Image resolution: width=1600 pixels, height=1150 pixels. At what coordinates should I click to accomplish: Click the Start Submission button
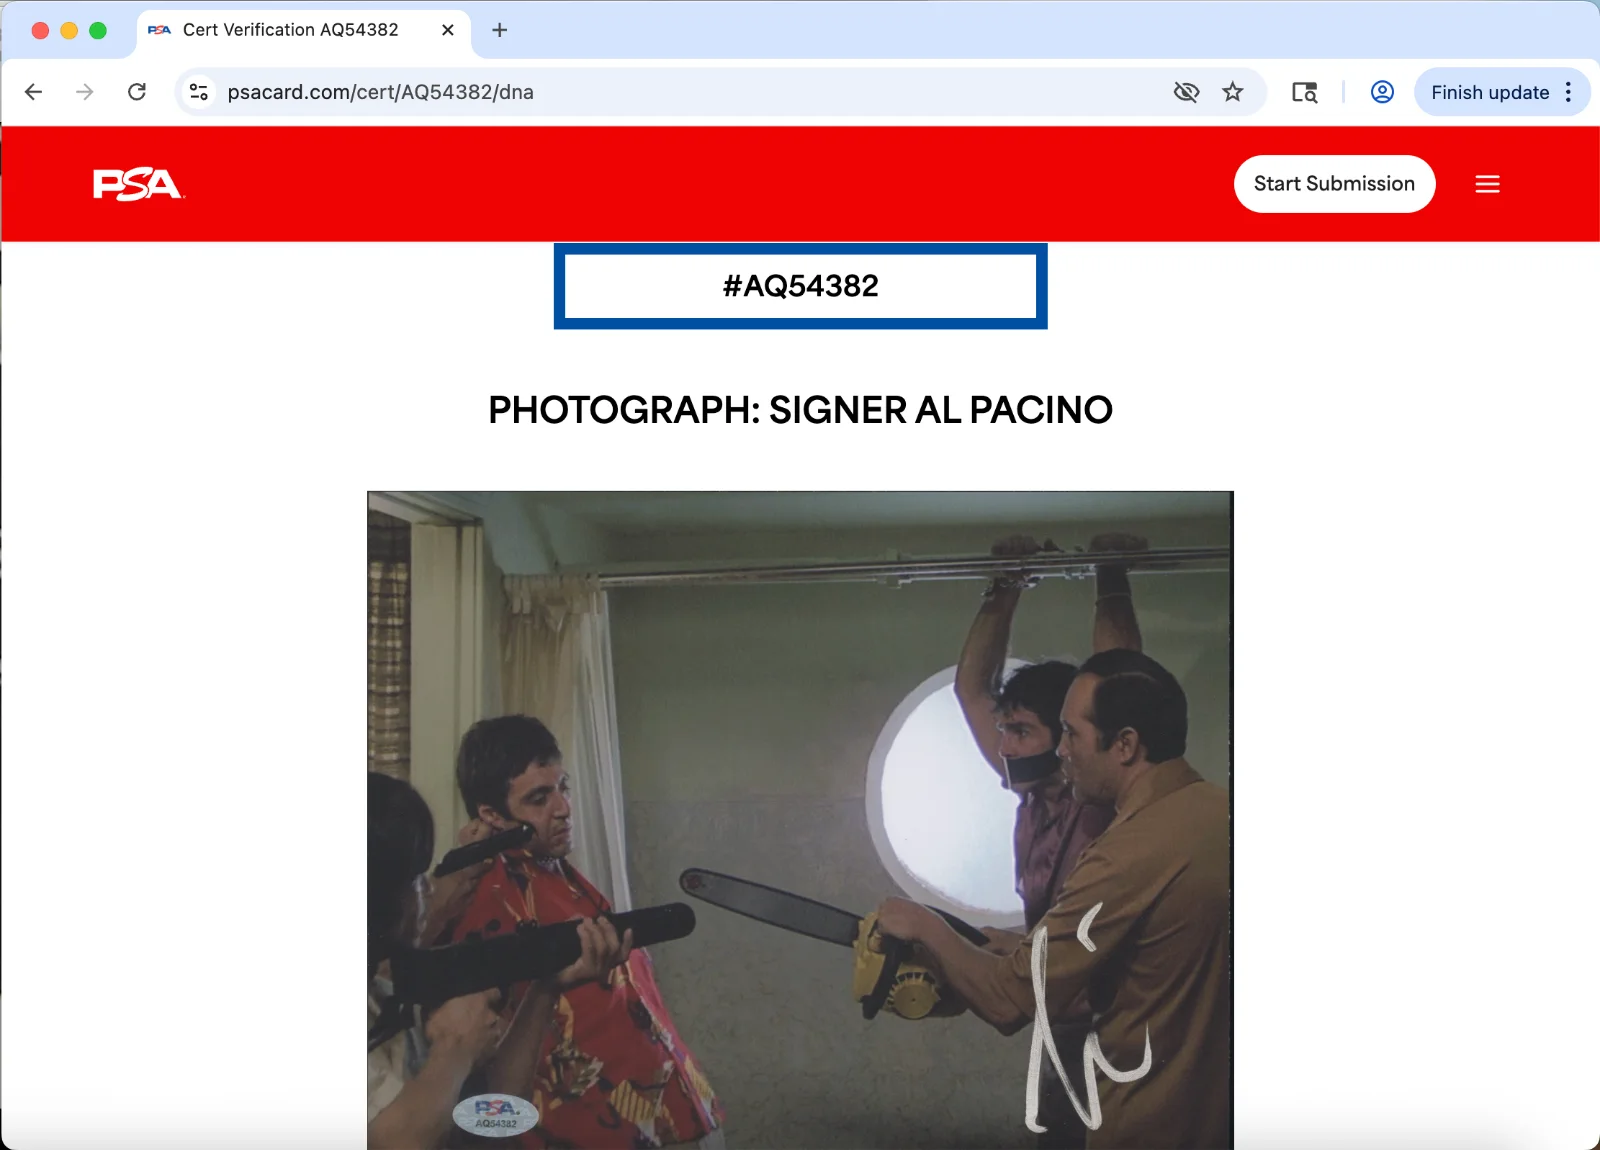pos(1334,184)
